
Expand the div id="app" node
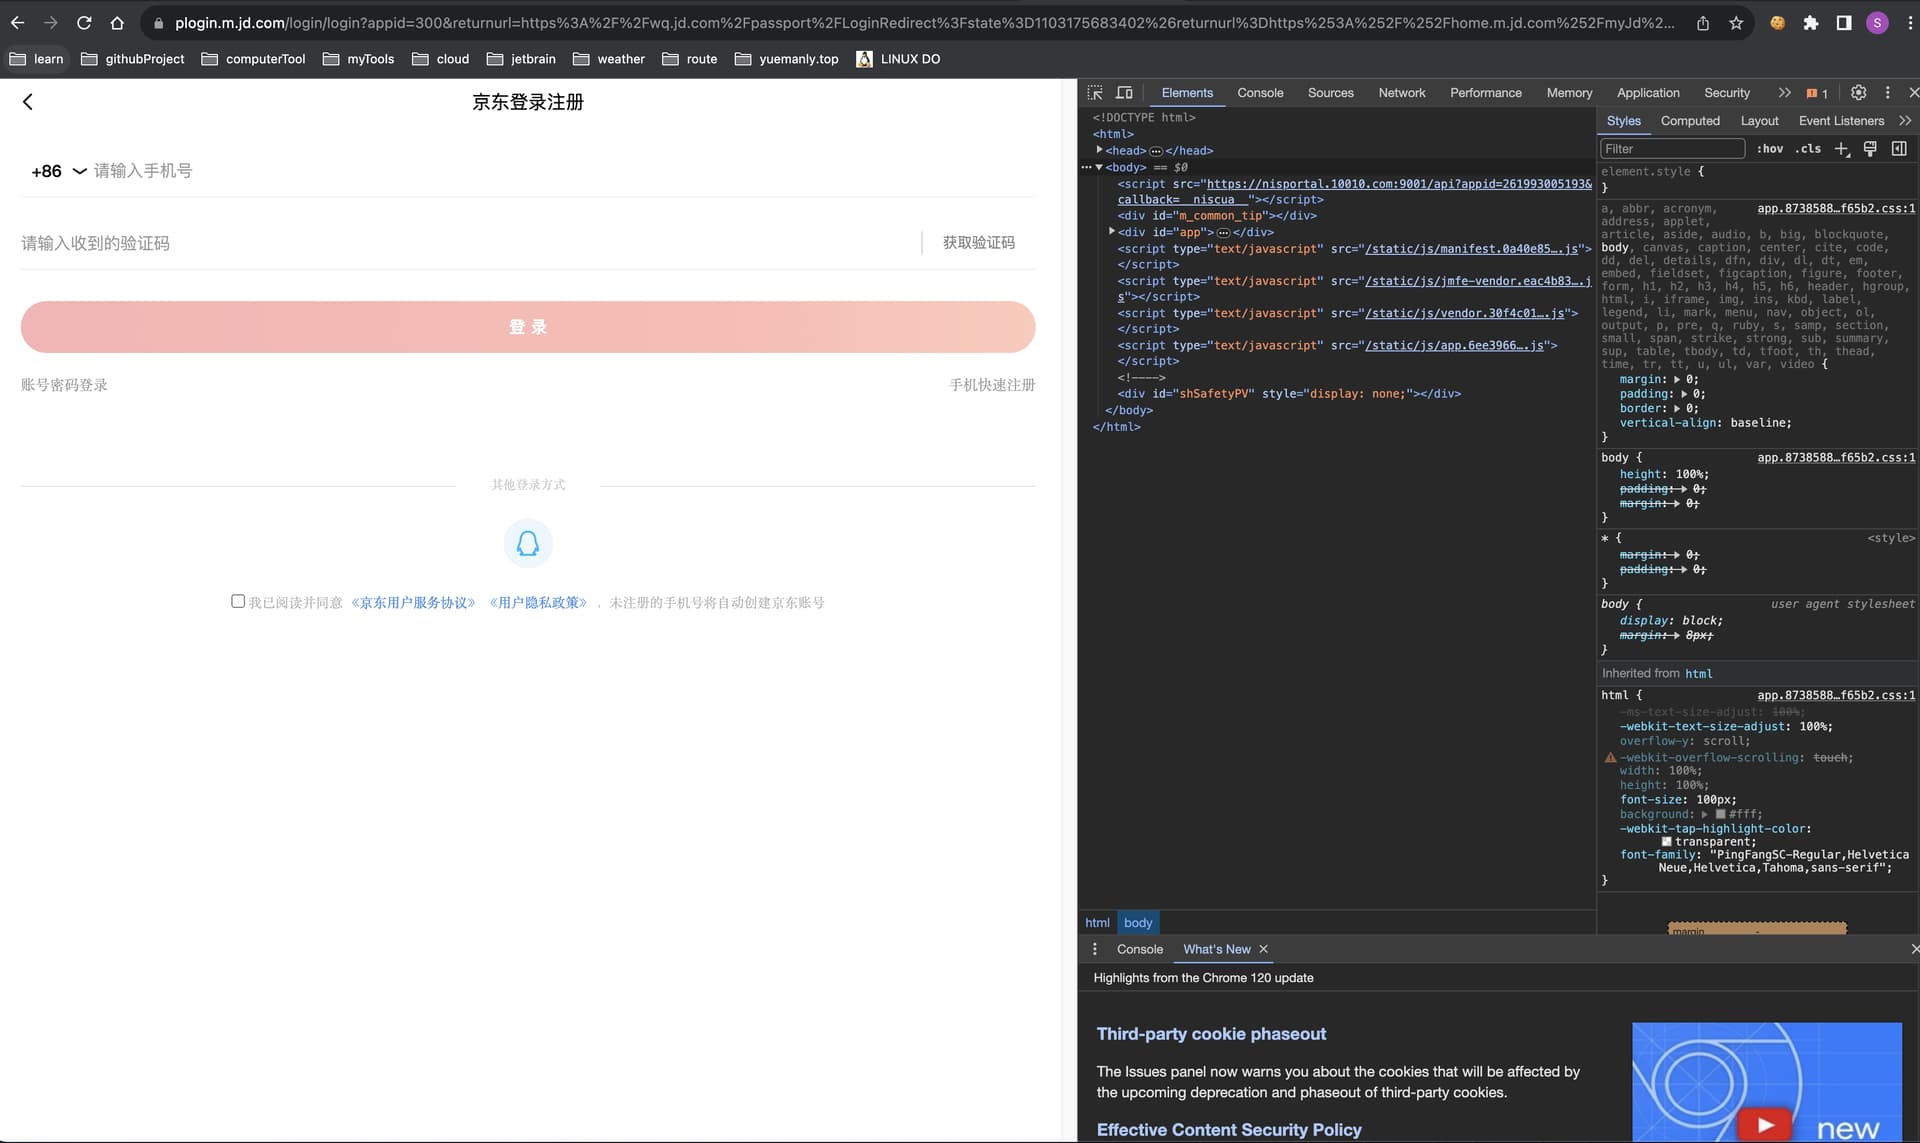1112,231
